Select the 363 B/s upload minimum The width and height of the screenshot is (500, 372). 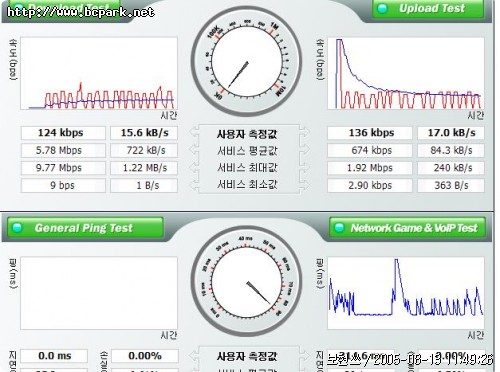[451, 185]
